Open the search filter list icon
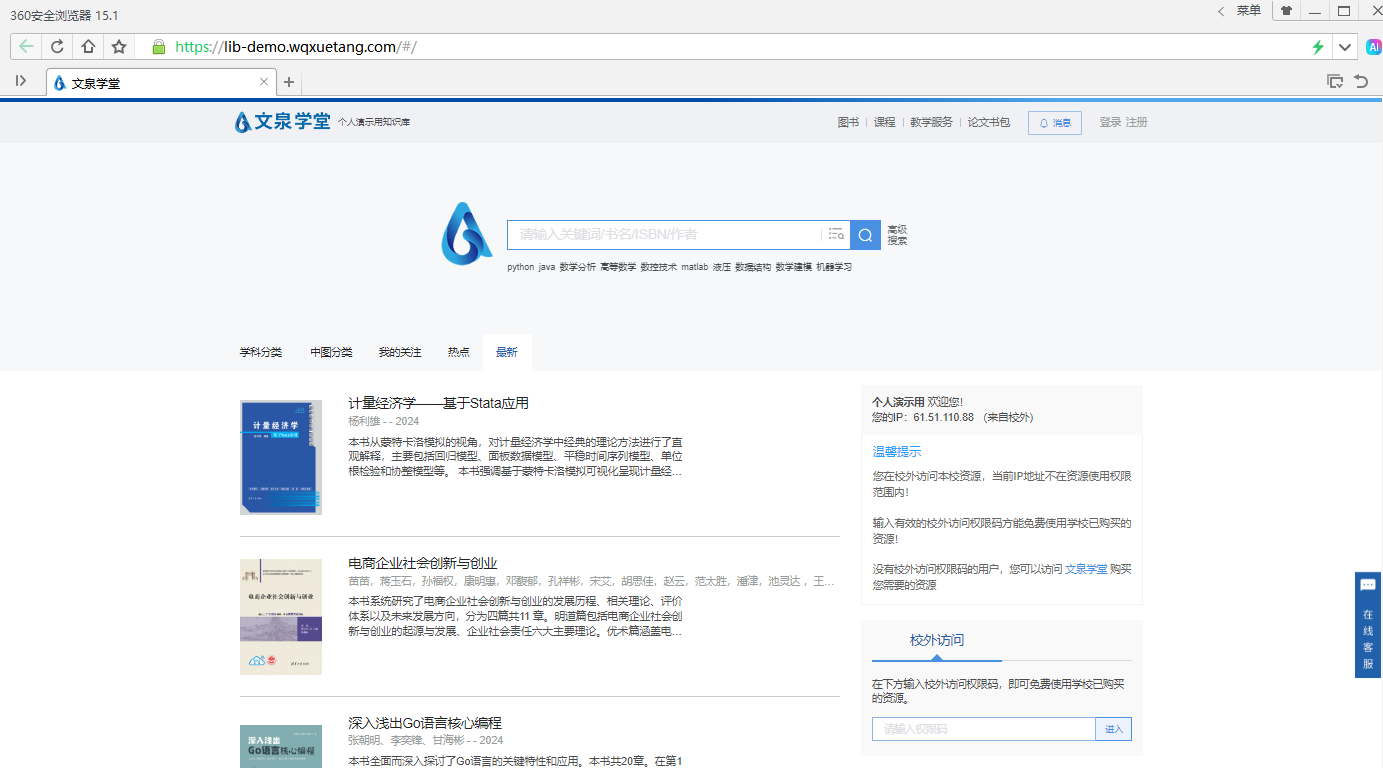 pos(836,235)
